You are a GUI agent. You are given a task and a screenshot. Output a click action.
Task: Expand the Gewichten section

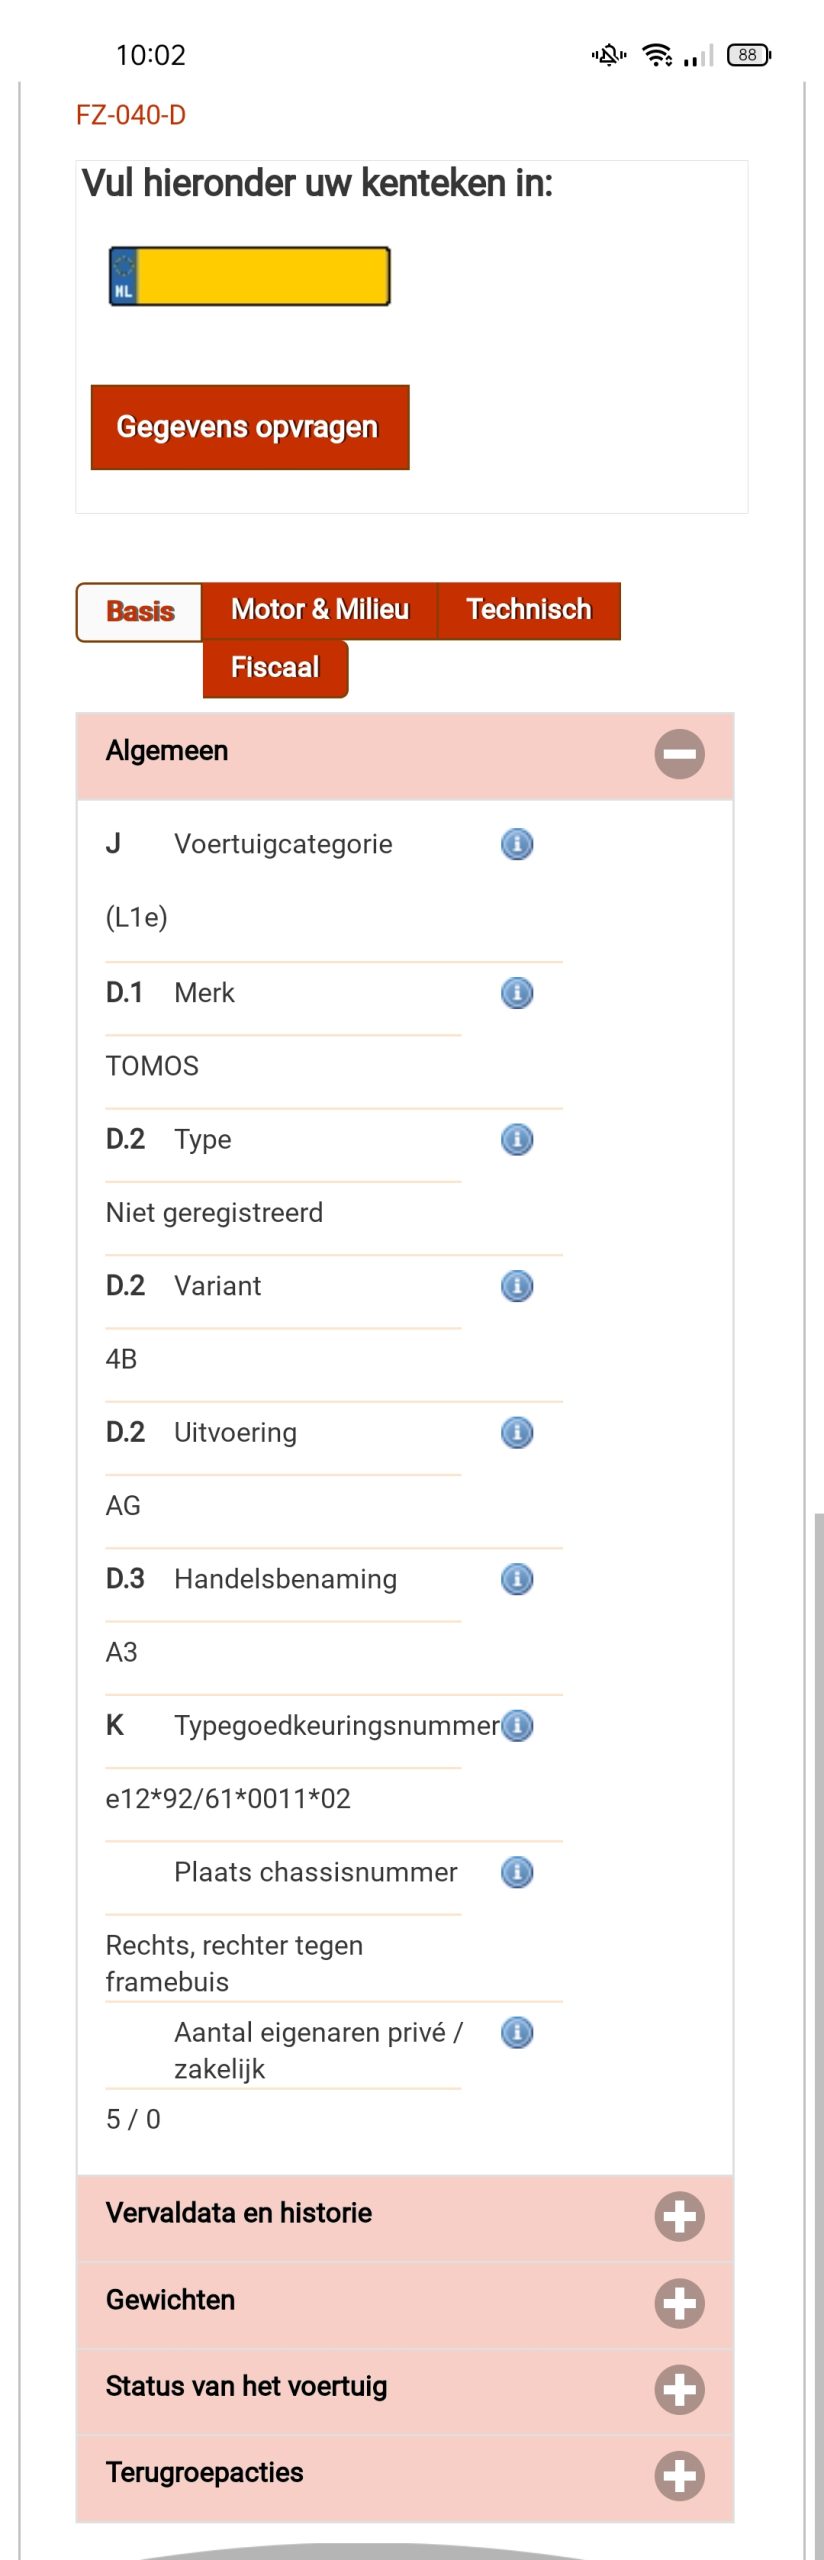click(680, 2303)
